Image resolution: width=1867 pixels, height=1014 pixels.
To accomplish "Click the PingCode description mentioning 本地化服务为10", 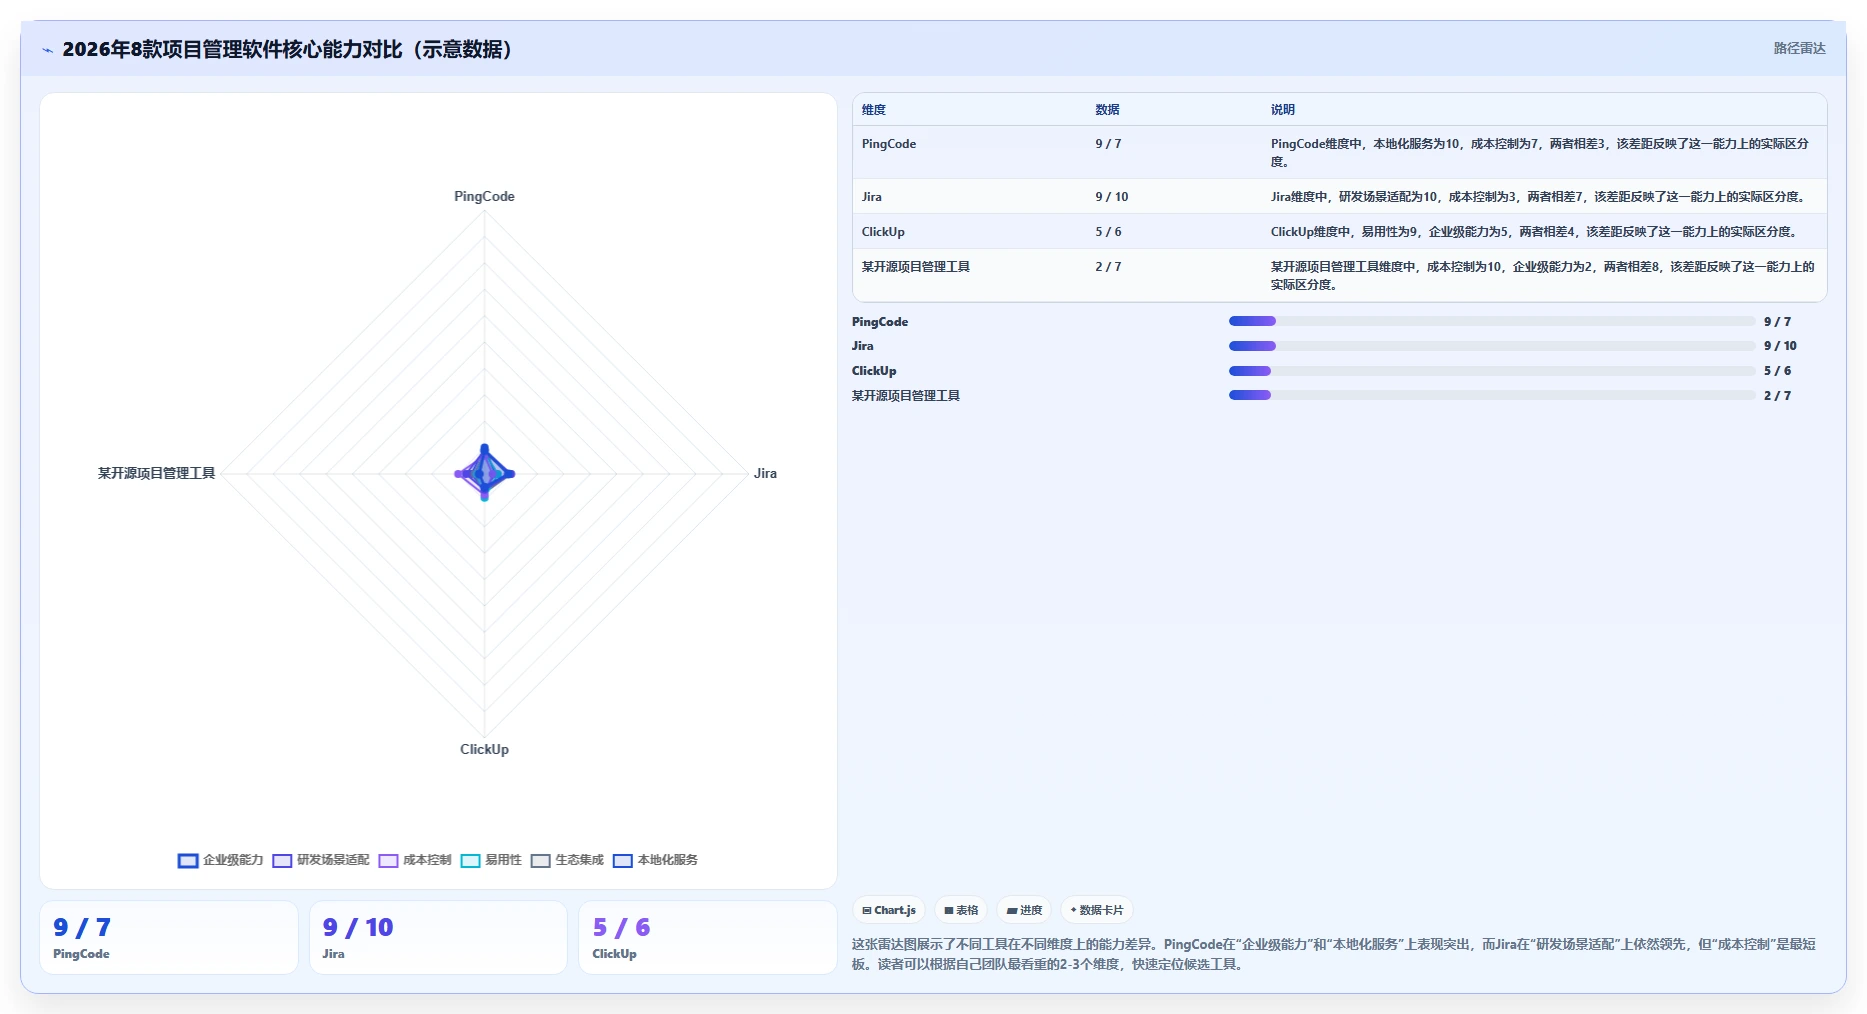I will coord(1540,153).
